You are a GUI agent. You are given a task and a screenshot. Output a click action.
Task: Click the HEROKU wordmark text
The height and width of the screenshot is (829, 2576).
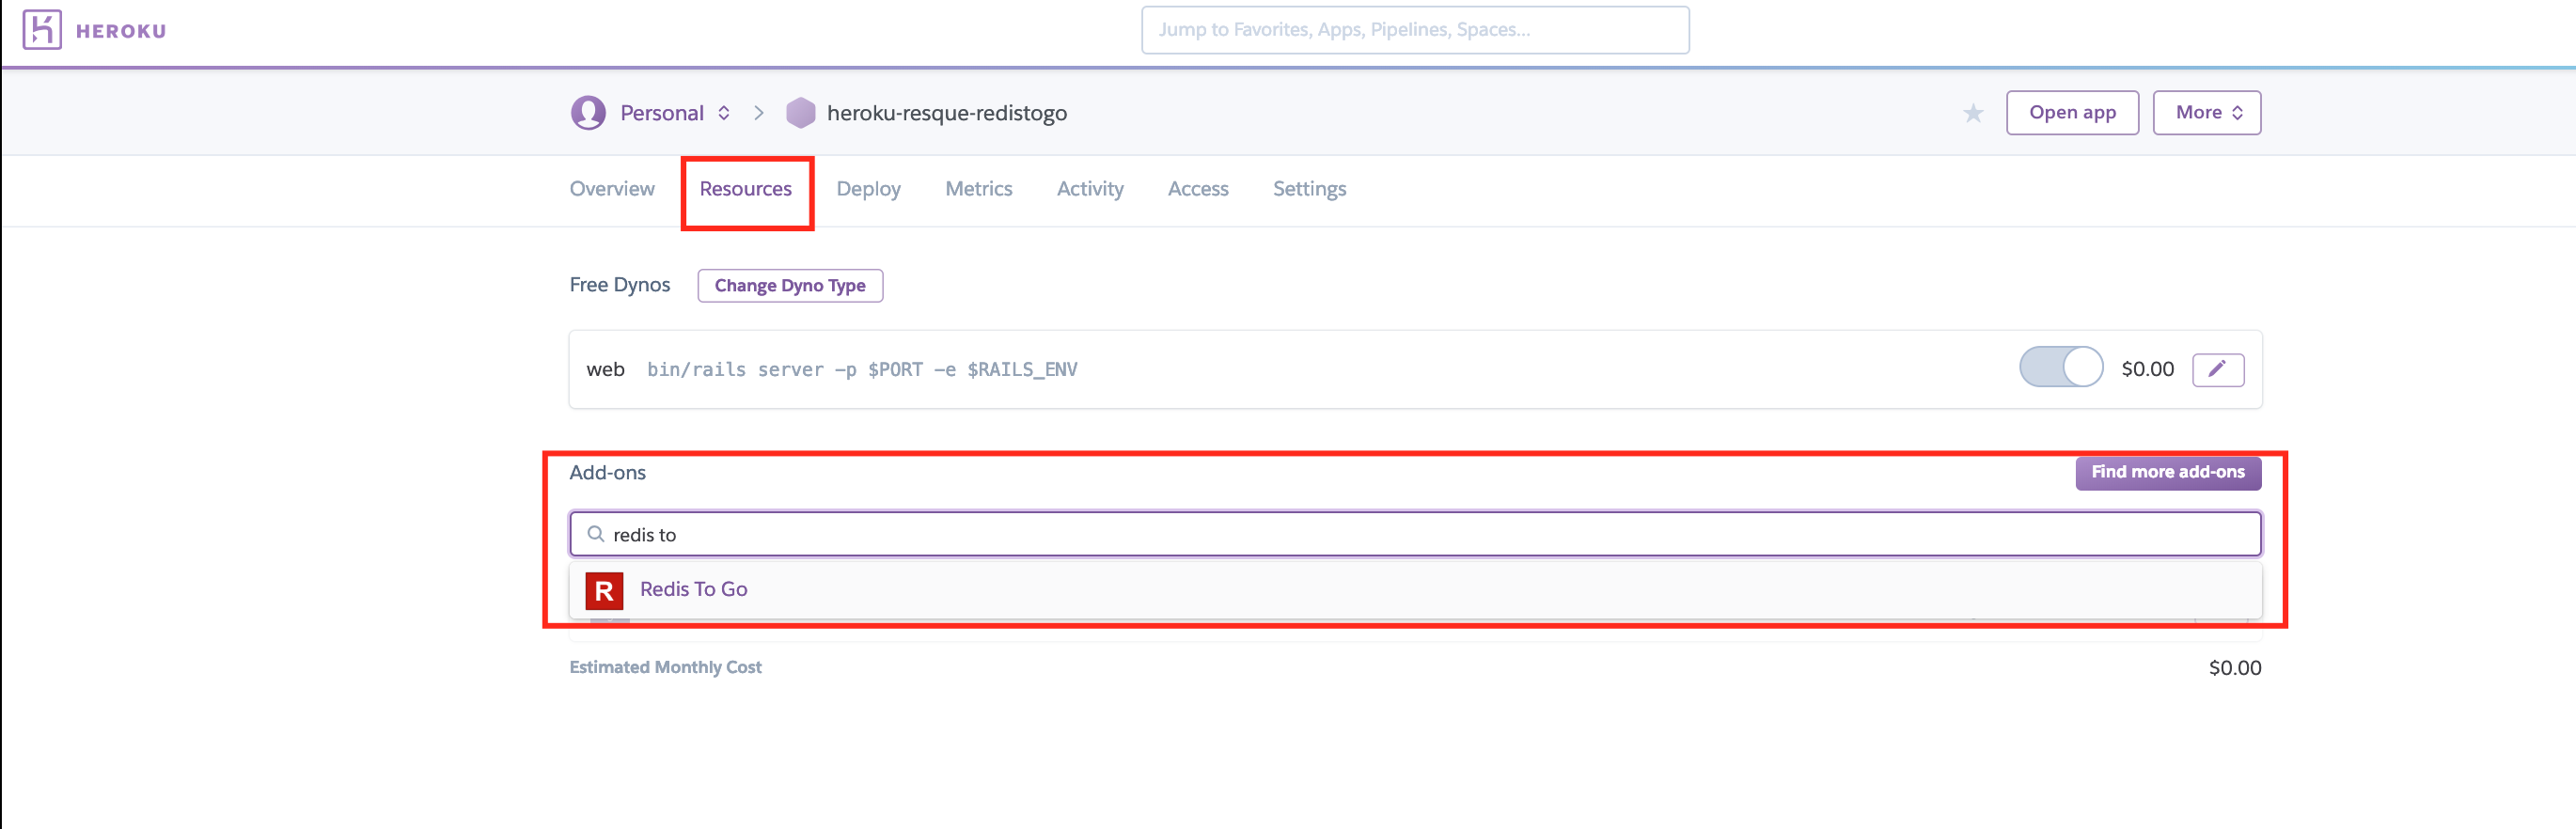coord(121,31)
